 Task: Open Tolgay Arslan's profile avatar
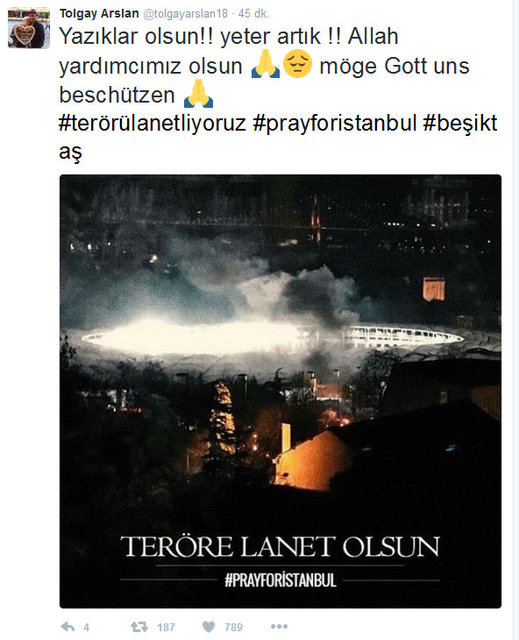(29, 28)
